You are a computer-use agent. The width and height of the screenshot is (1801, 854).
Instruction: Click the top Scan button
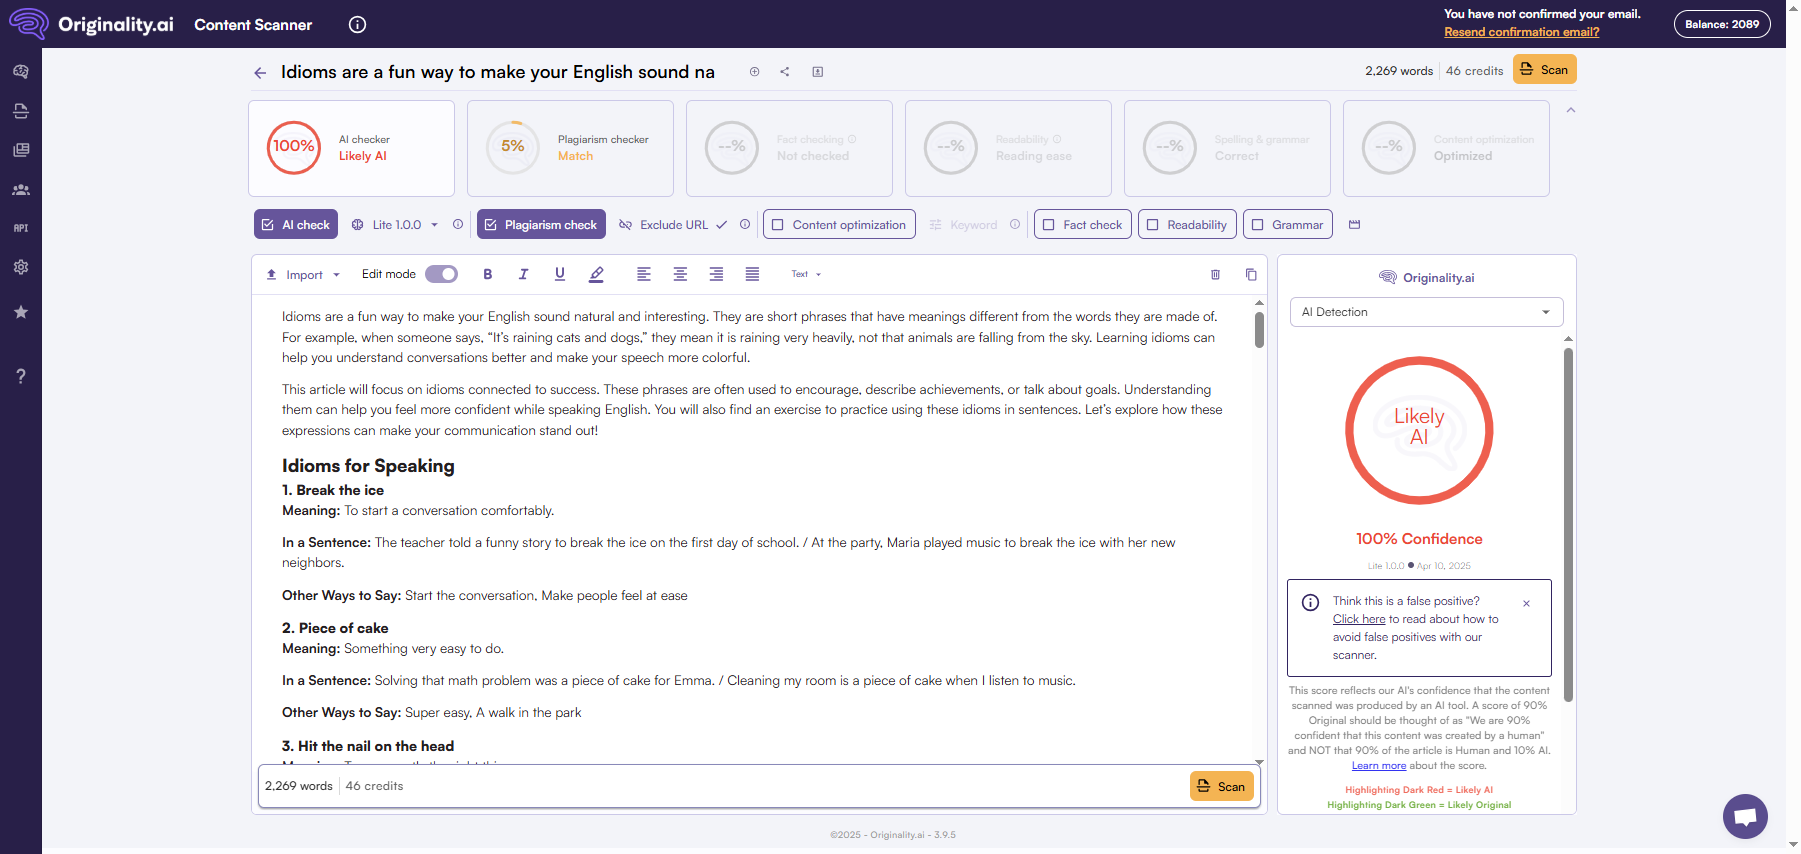(1545, 70)
